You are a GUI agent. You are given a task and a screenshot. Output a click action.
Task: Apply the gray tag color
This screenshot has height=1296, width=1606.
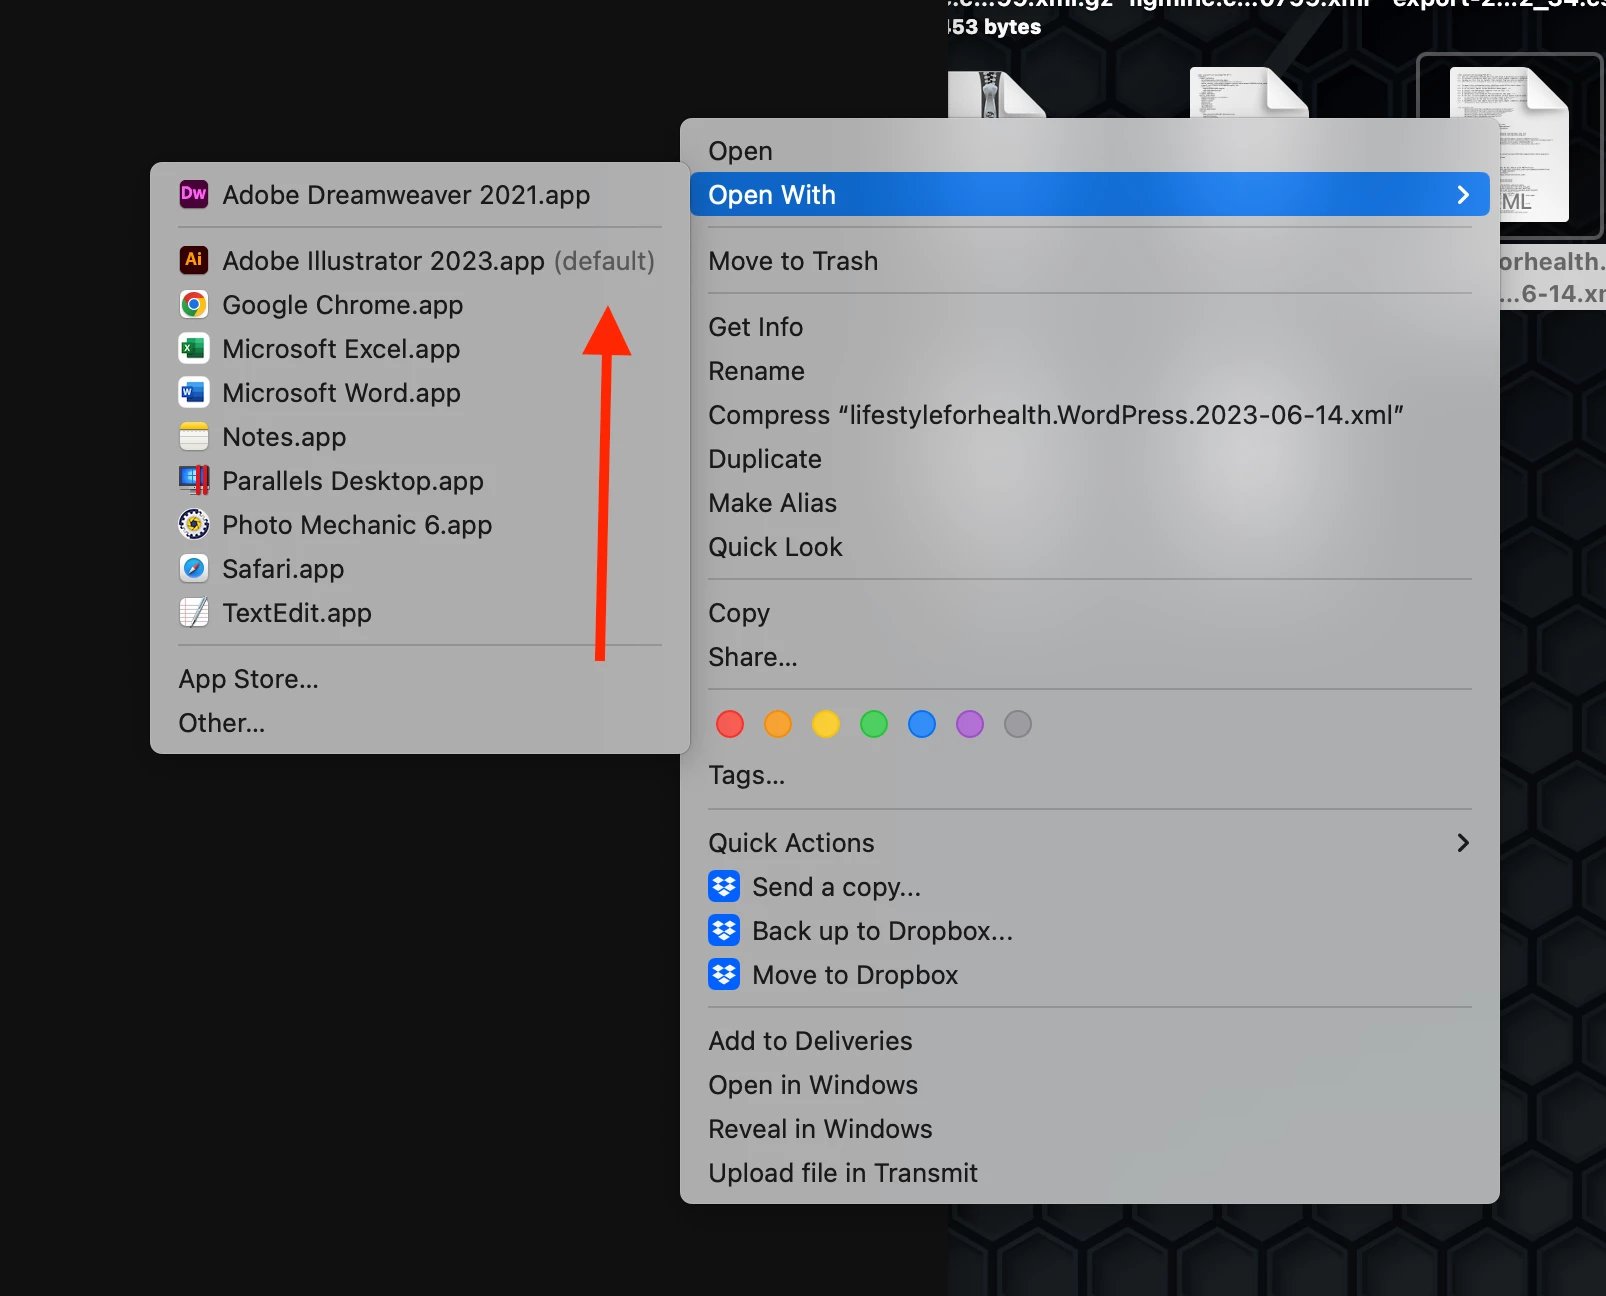(1018, 724)
